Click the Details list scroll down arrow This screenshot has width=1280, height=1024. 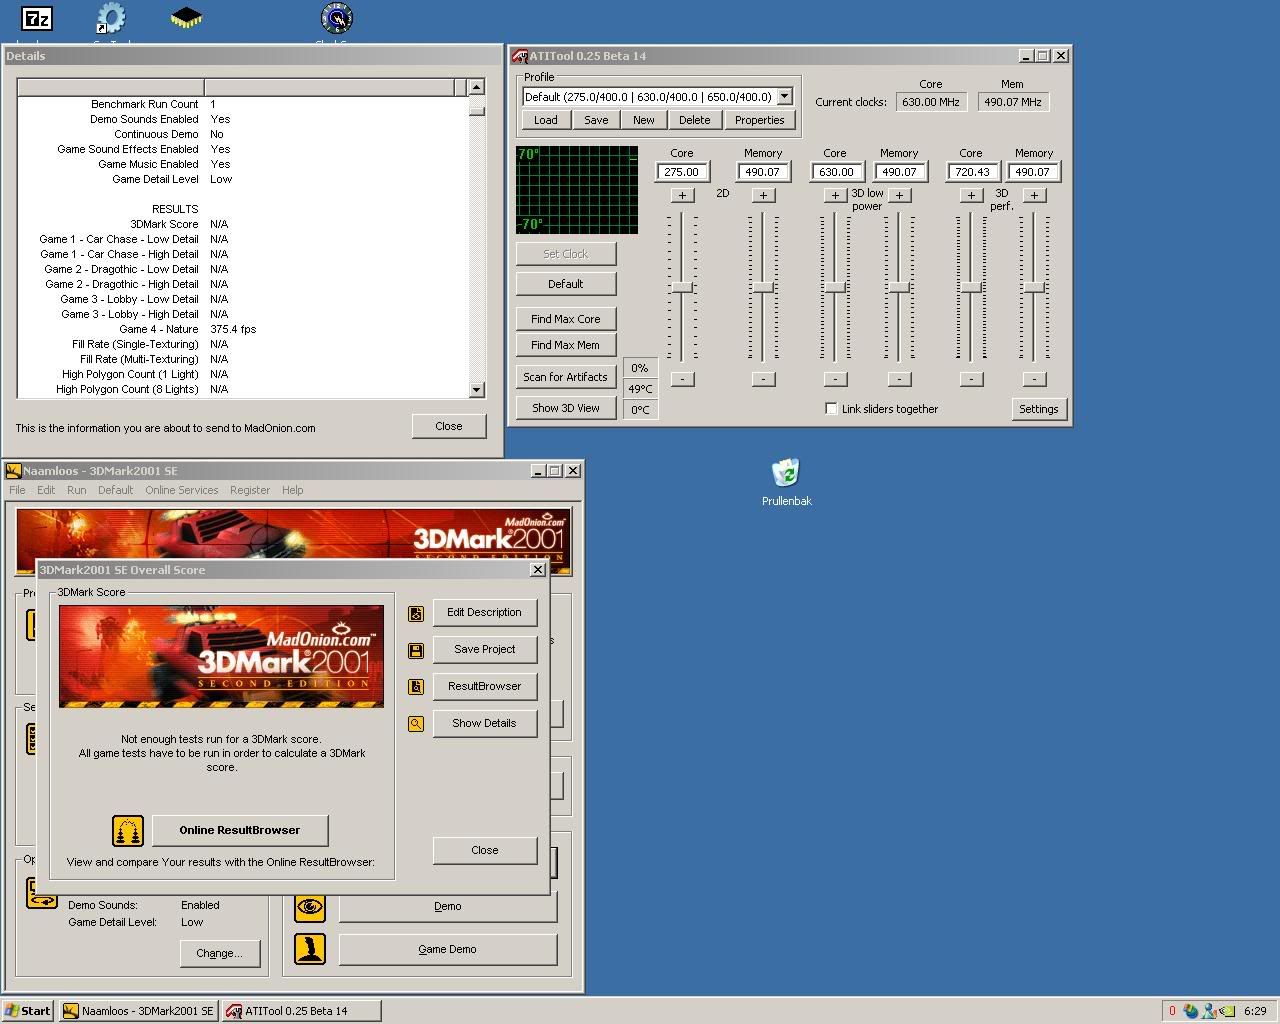tap(476, 390)
